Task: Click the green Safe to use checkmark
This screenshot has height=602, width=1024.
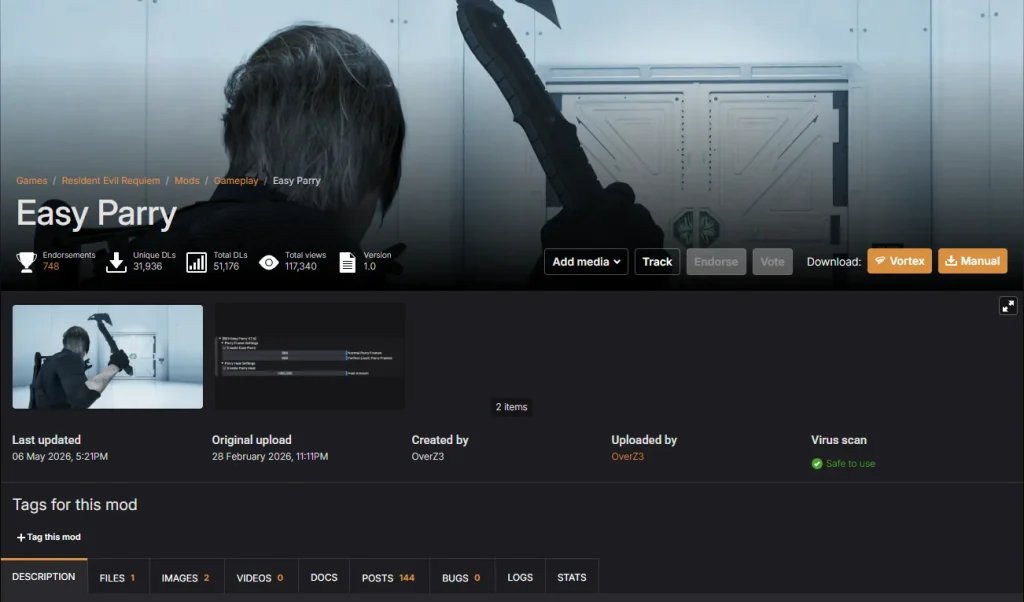Action: (816, 464)
